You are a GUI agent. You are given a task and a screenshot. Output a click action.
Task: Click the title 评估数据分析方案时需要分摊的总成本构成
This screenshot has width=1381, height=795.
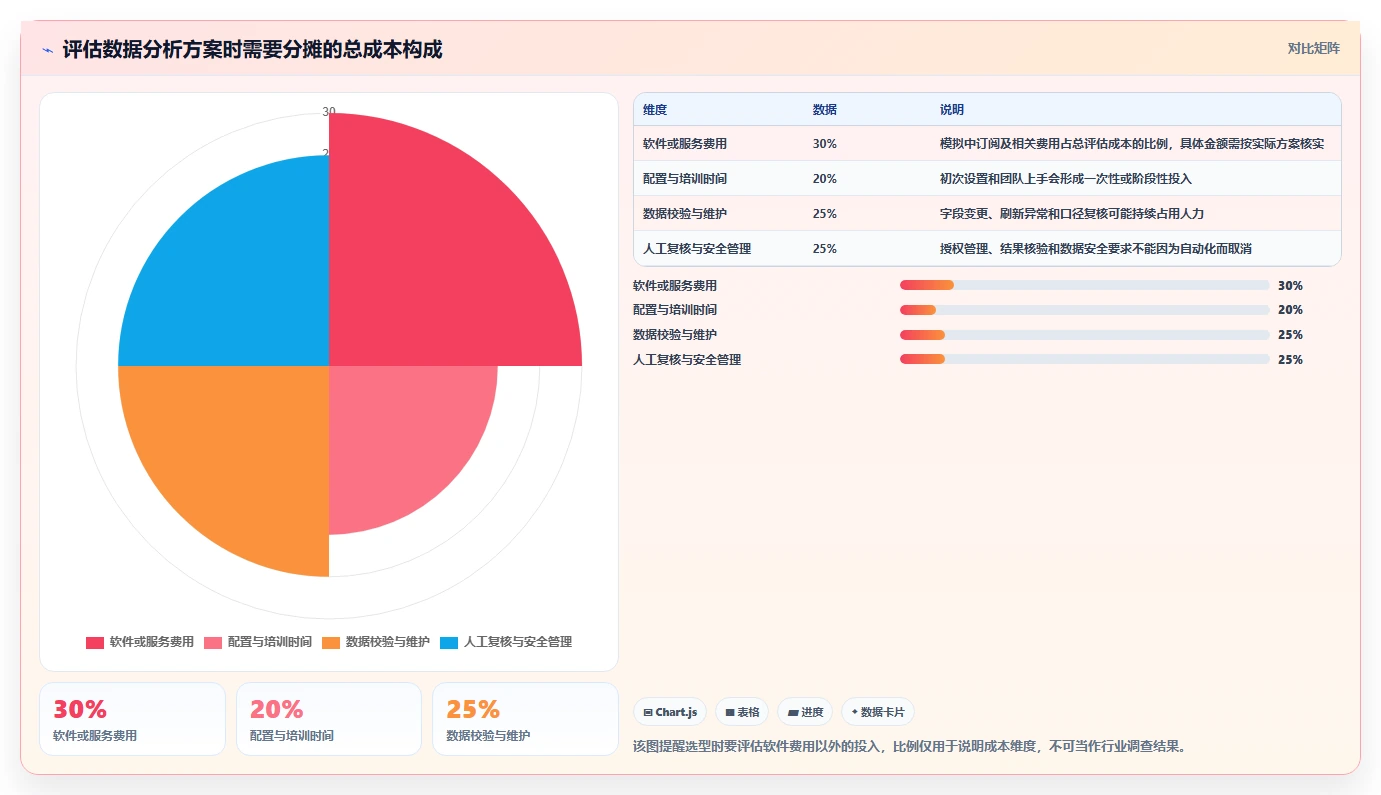[252, 50]
